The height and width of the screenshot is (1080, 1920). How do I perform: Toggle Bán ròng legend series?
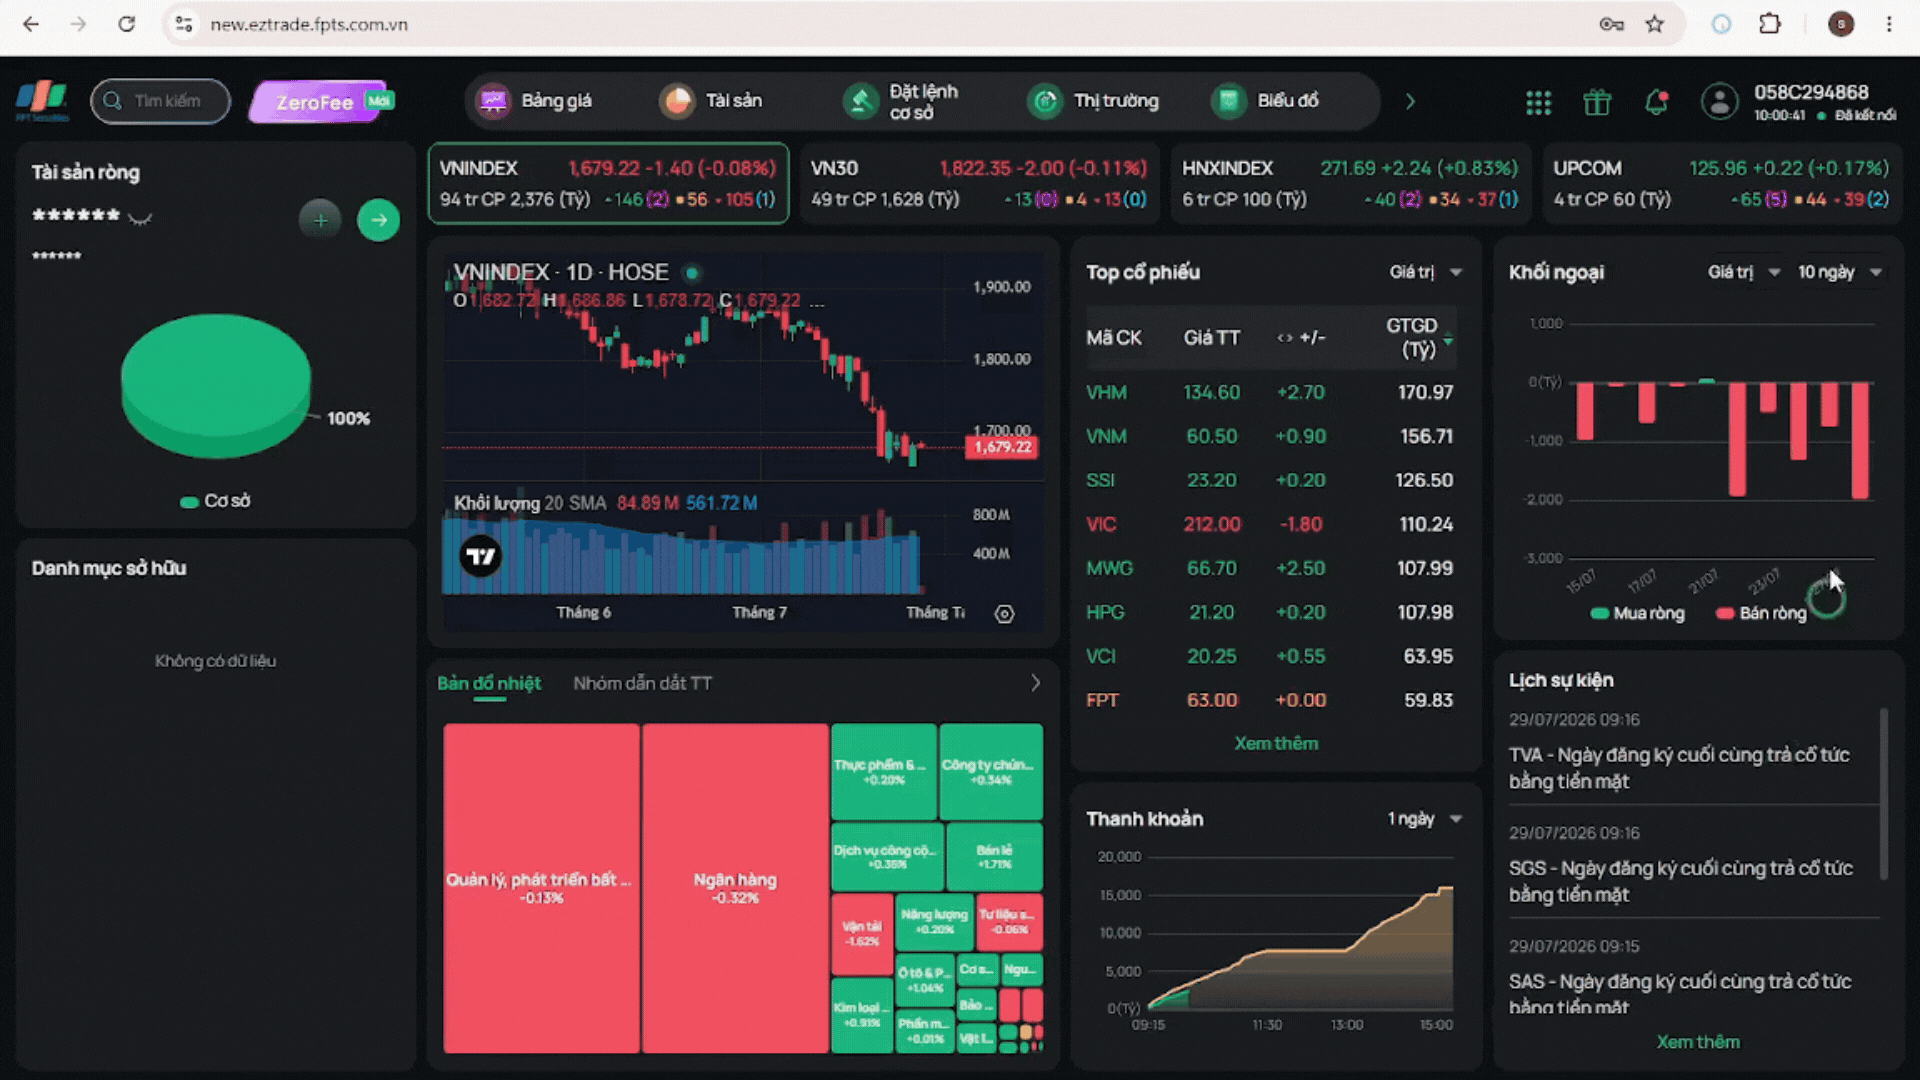tap(1762, 613)
